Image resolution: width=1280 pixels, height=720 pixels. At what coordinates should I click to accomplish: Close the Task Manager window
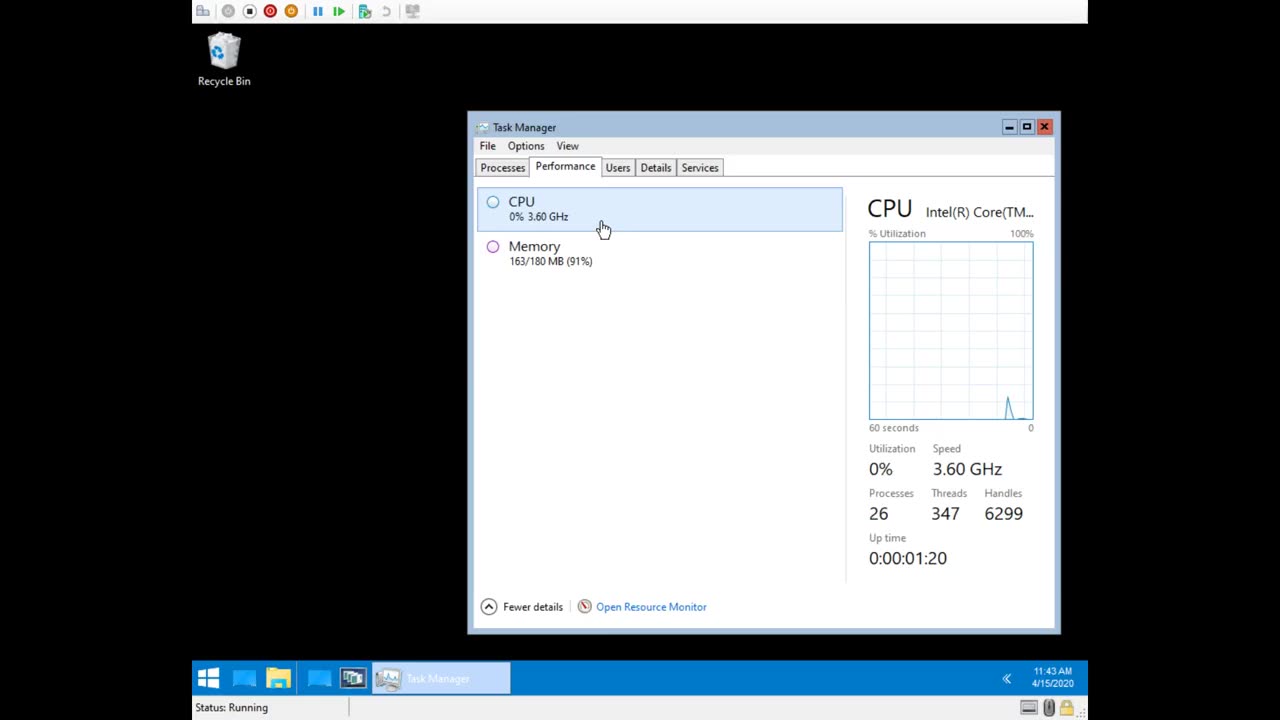(1044, 127)
